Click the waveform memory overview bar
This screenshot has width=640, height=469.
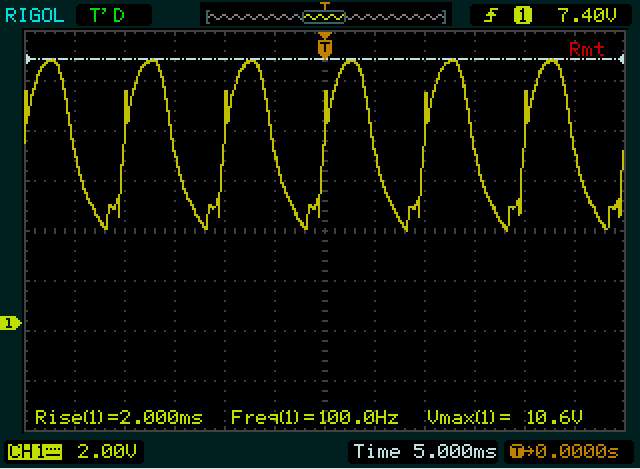pos(326,17)
